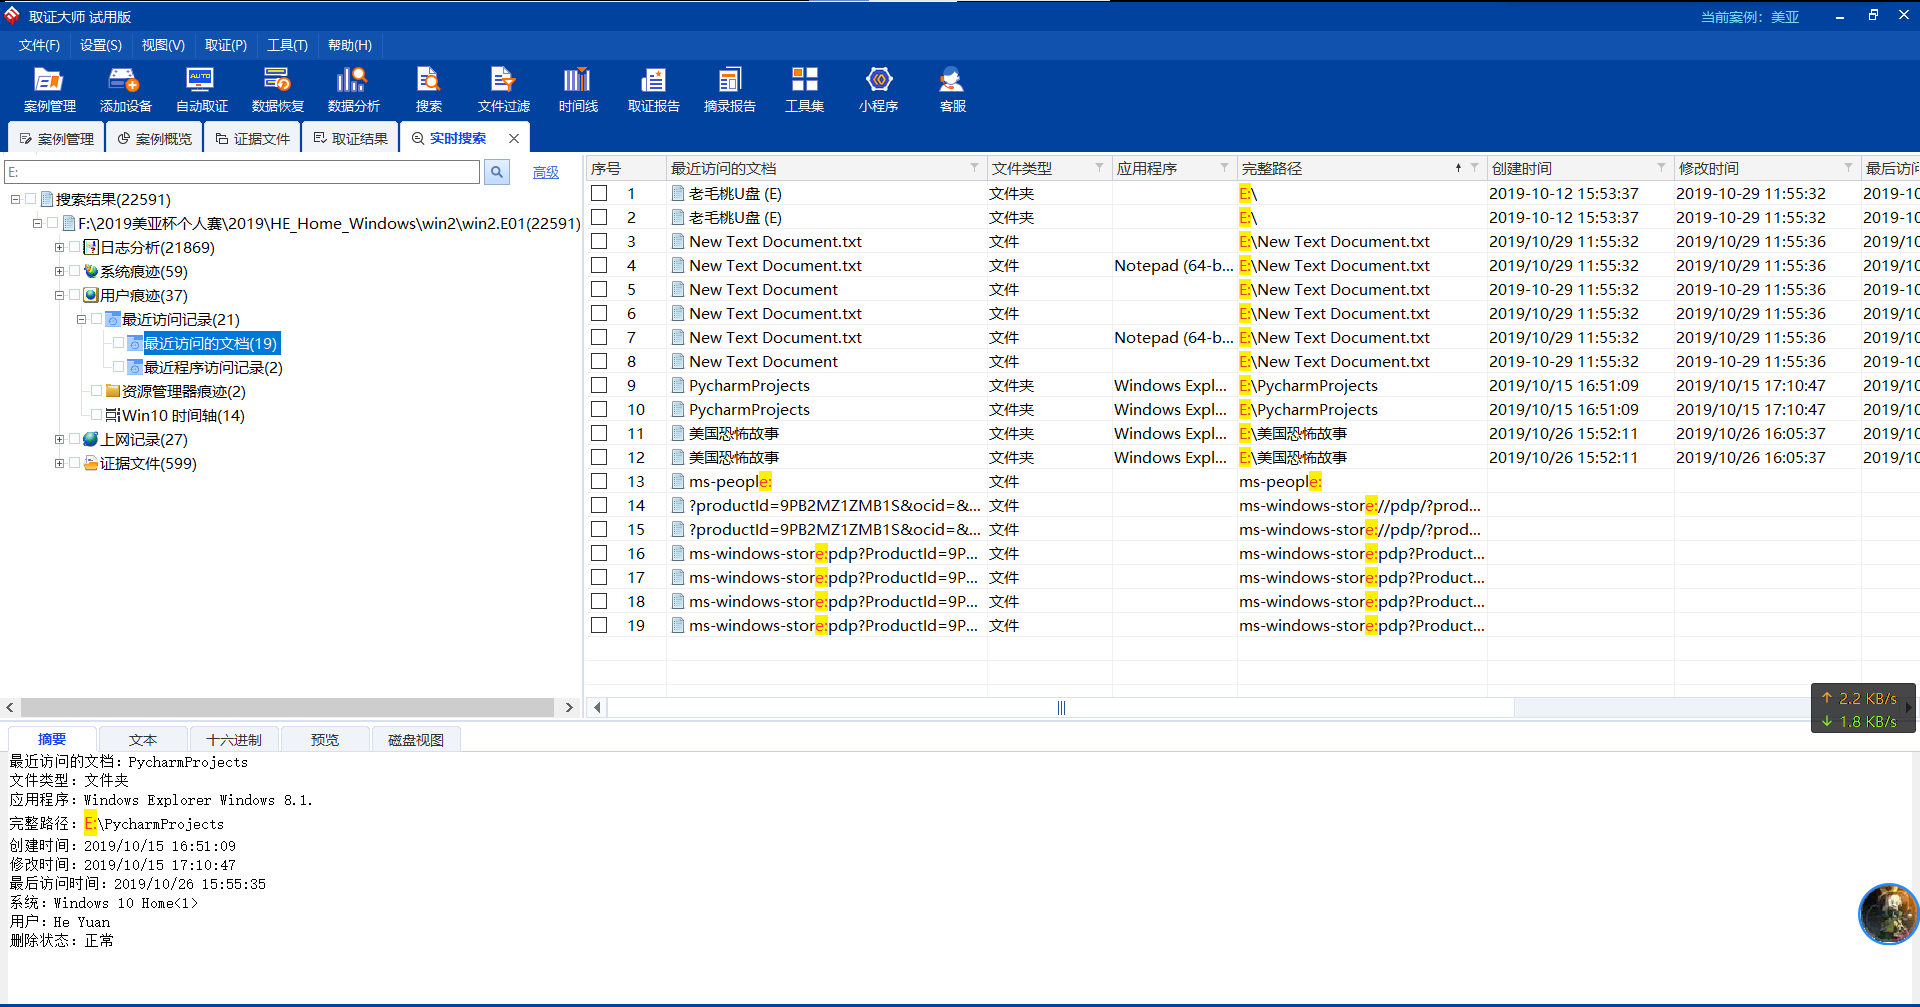Click the tree scrollbar right arrow
The width and height of the screenshot is (1920, 1007).
[x=569, y=707]
